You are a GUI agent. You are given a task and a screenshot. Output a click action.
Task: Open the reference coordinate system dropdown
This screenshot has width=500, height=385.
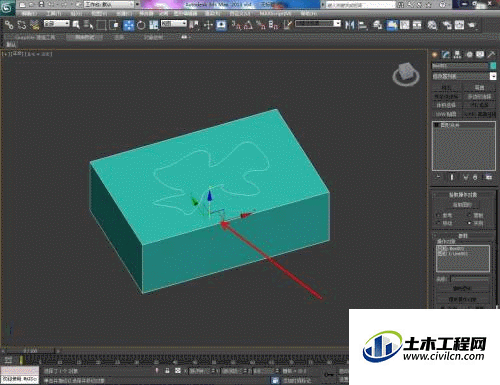tap(174, 23)
